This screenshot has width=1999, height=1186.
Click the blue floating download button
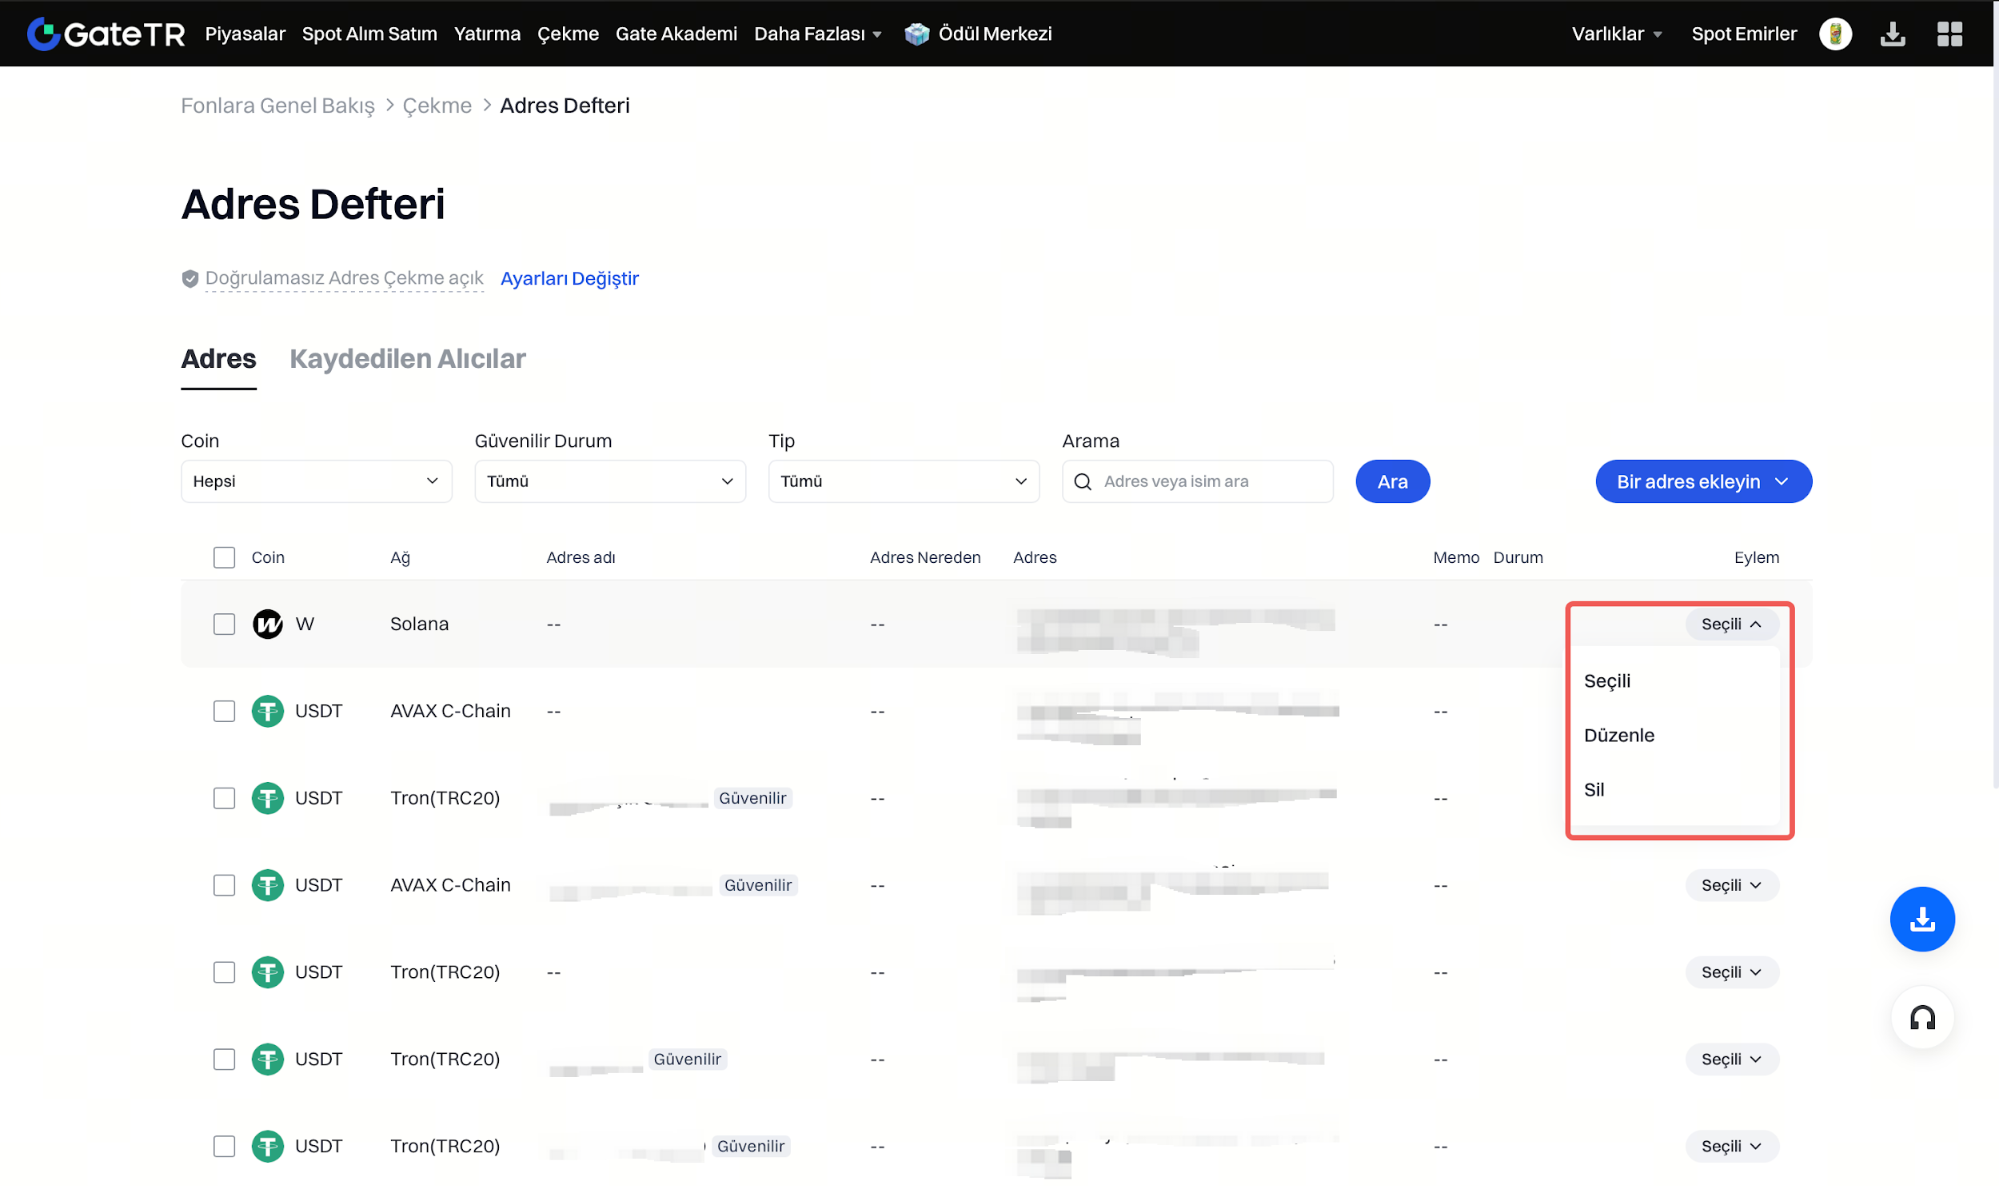click(x=1921, y=918)
